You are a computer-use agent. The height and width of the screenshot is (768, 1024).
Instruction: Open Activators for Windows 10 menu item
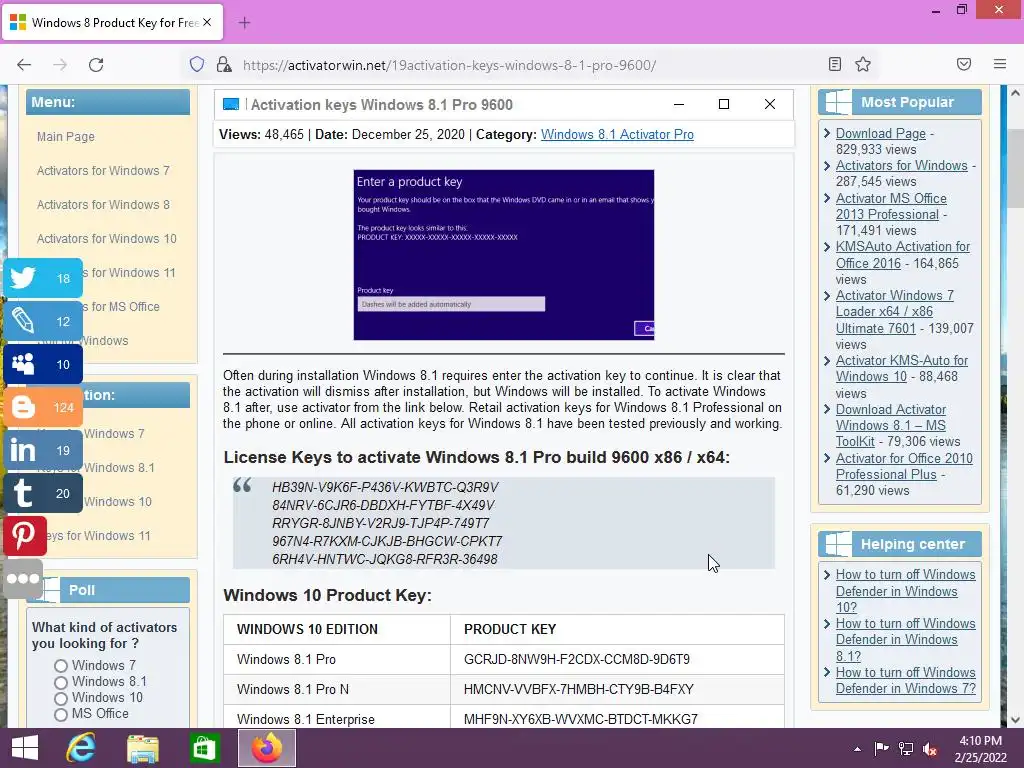click(106, 238)
